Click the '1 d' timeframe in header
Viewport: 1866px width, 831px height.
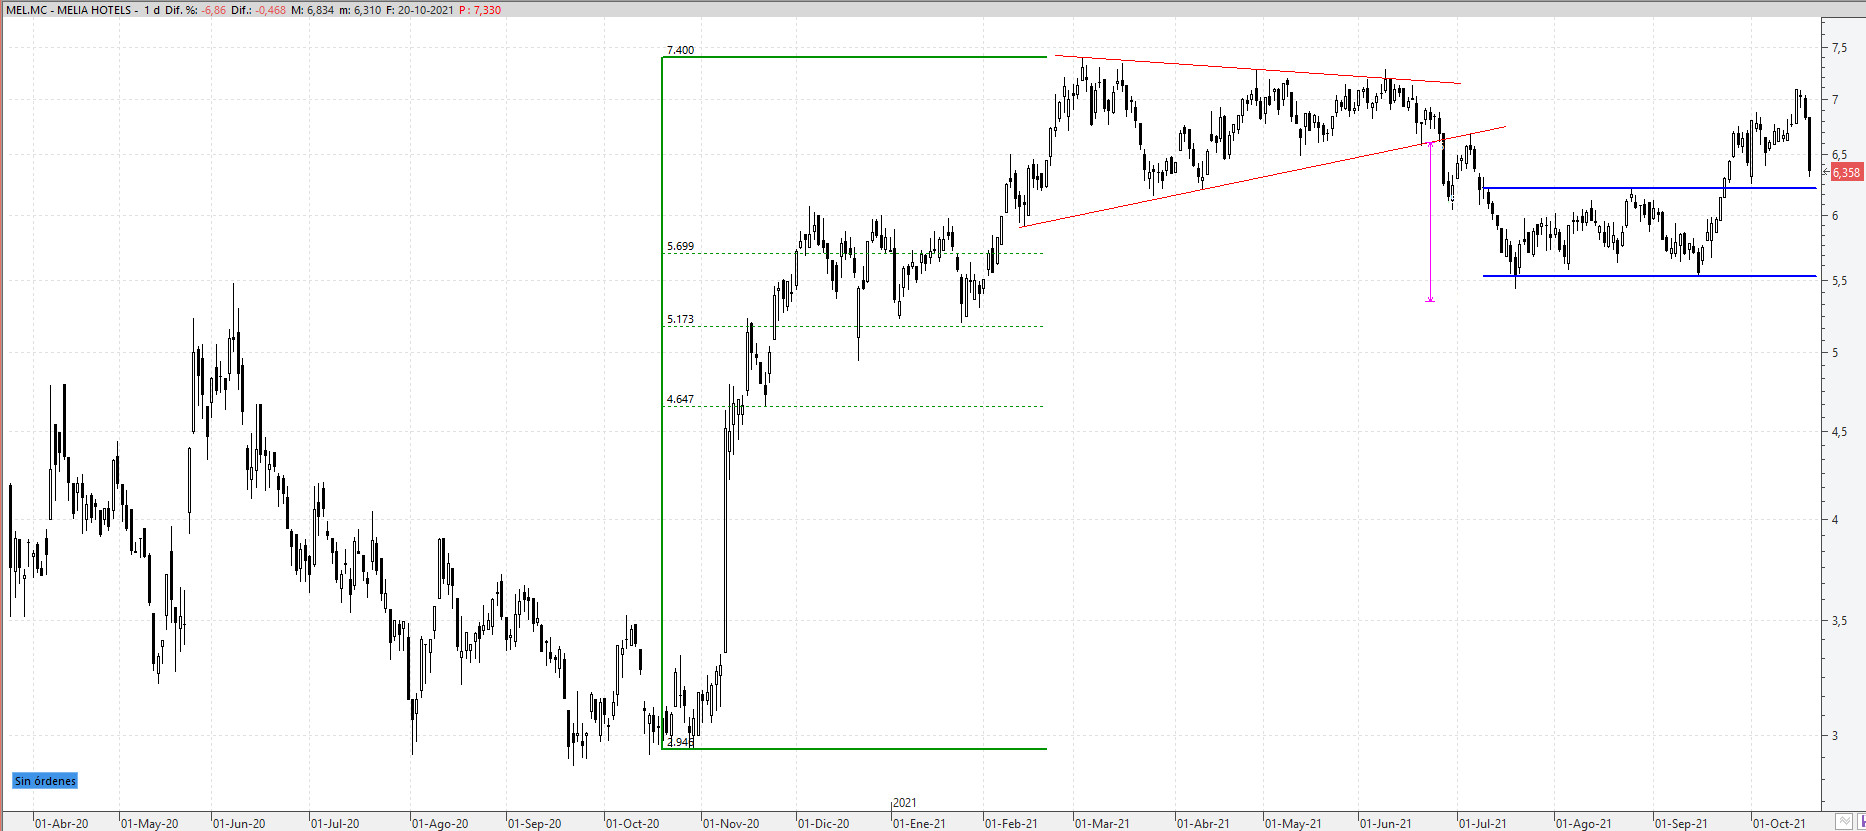[x=152, y=10]
